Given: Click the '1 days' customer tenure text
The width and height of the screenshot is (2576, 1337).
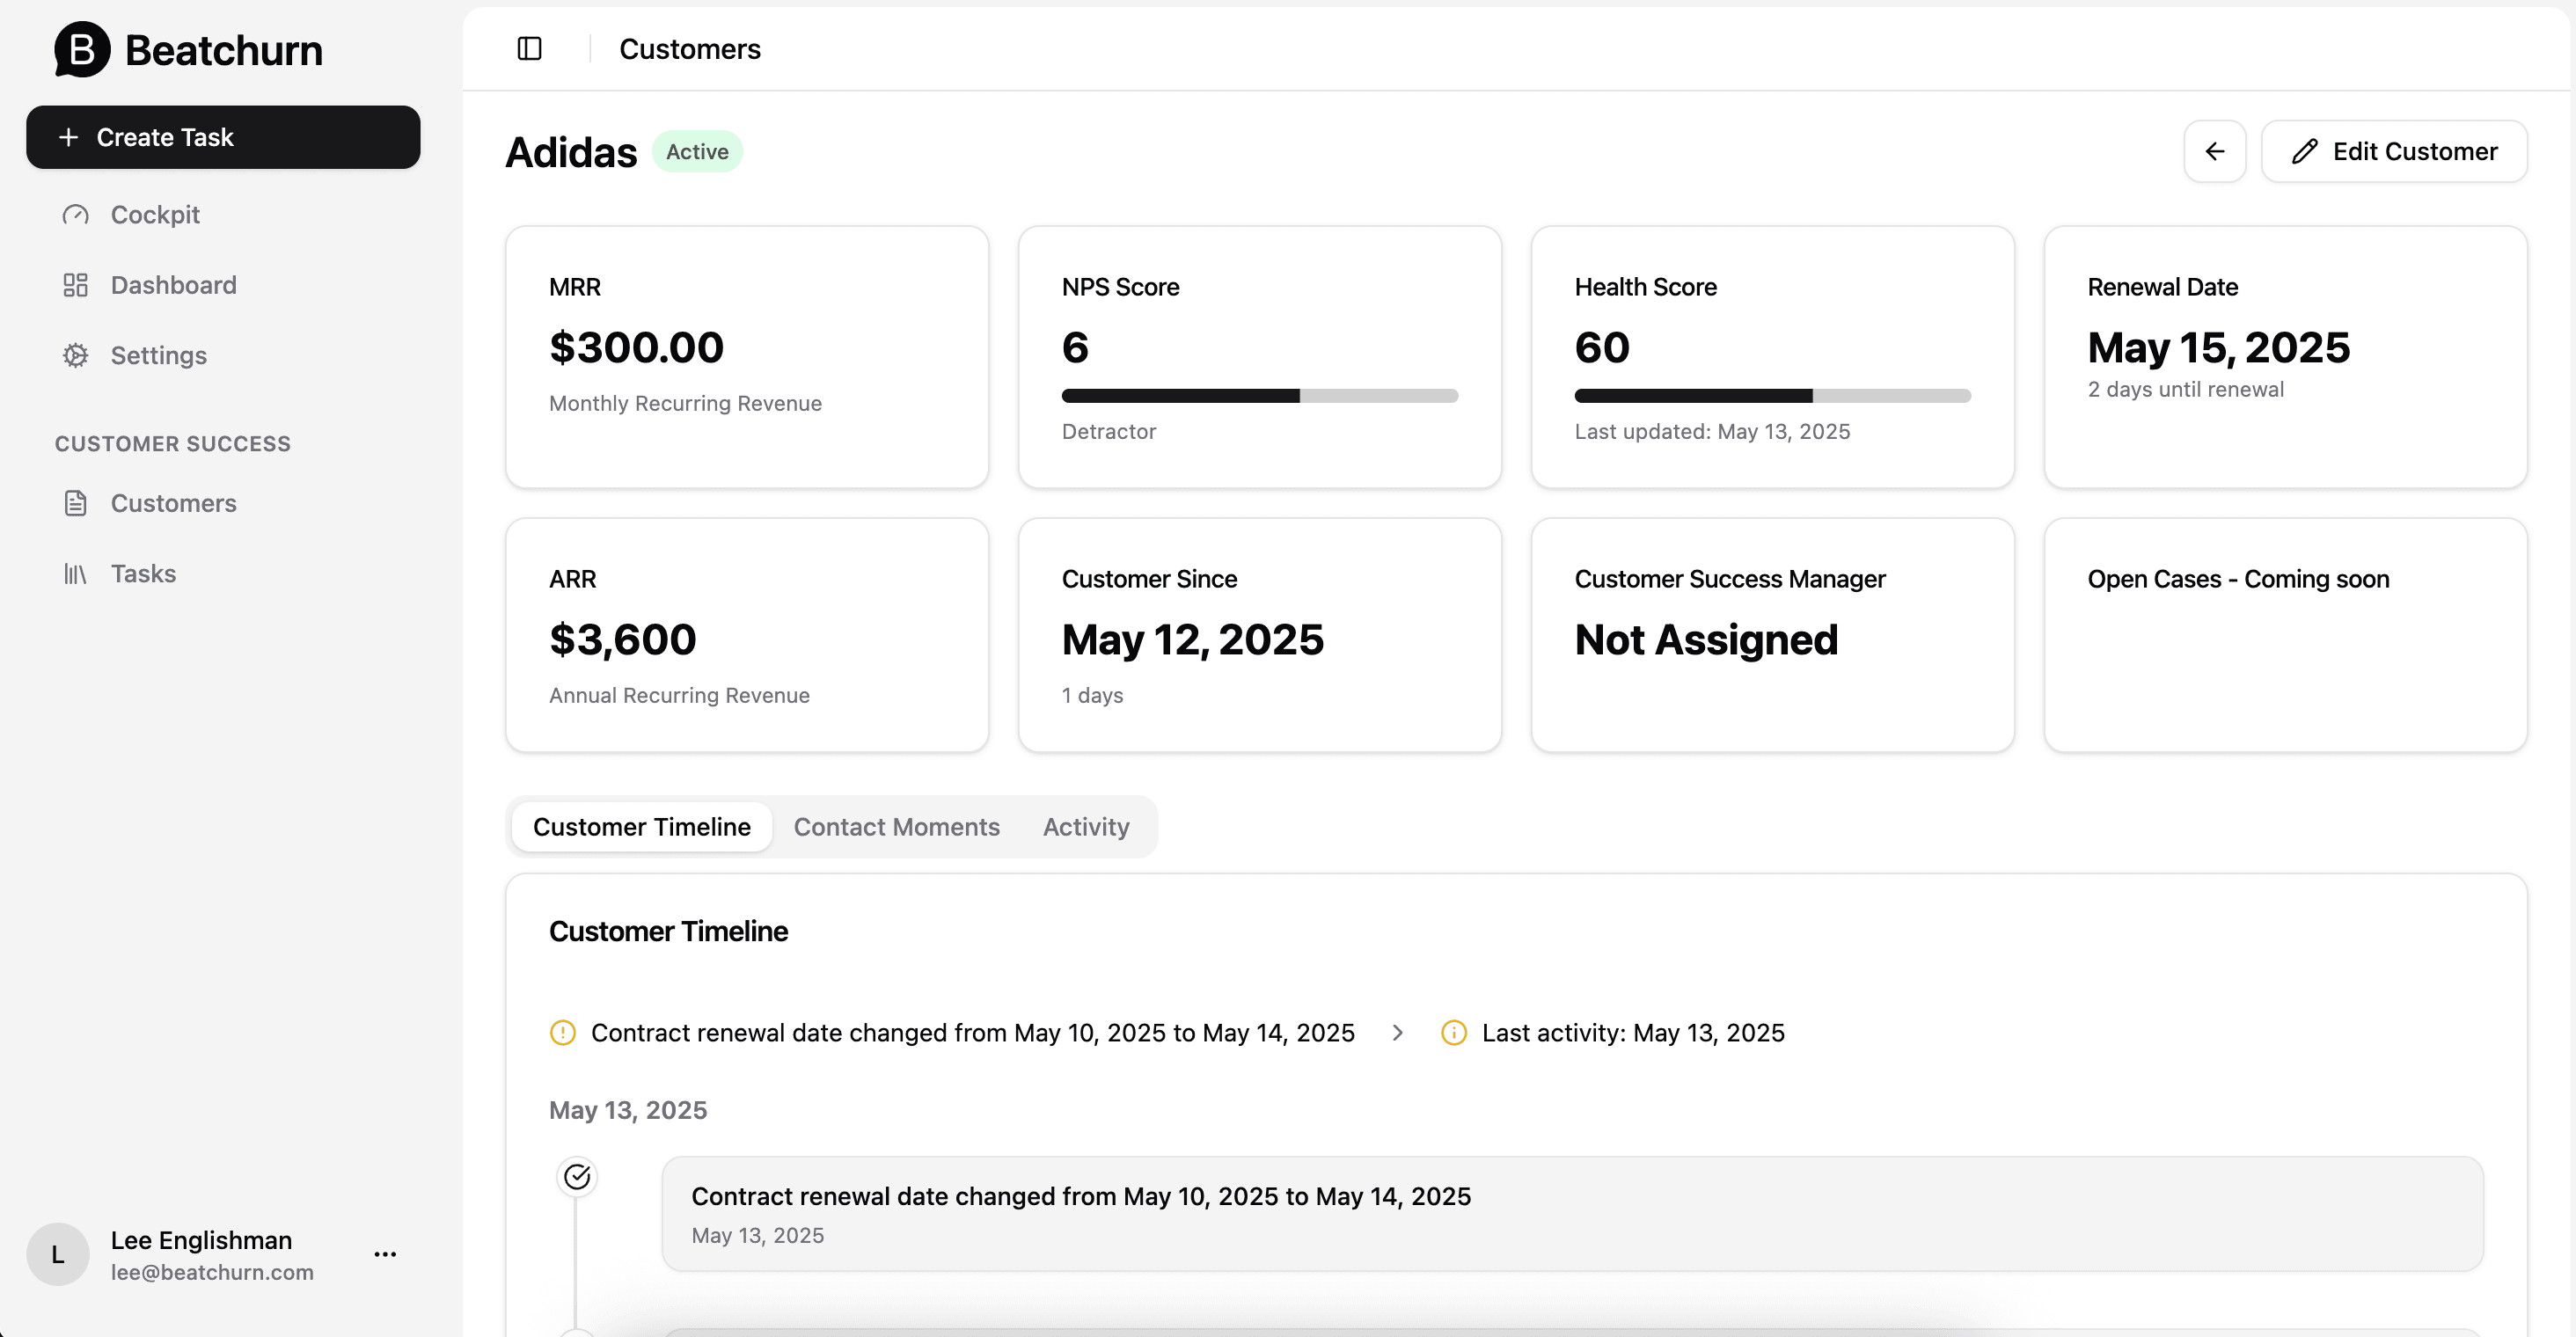Looking at the screenshot, I should point(1092,695).
